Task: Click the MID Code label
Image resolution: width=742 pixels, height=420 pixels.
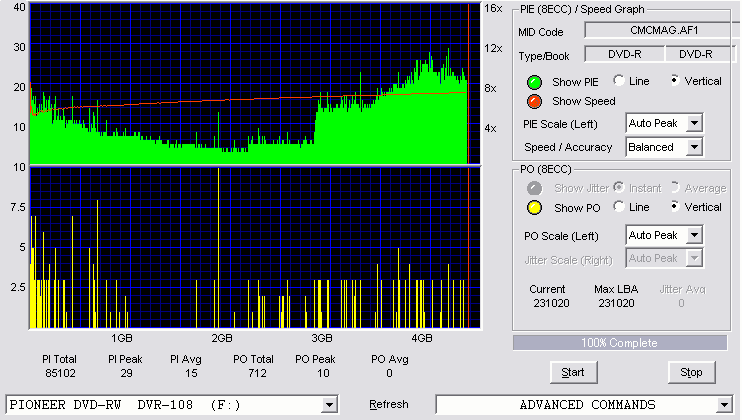Action: (540, 32)
